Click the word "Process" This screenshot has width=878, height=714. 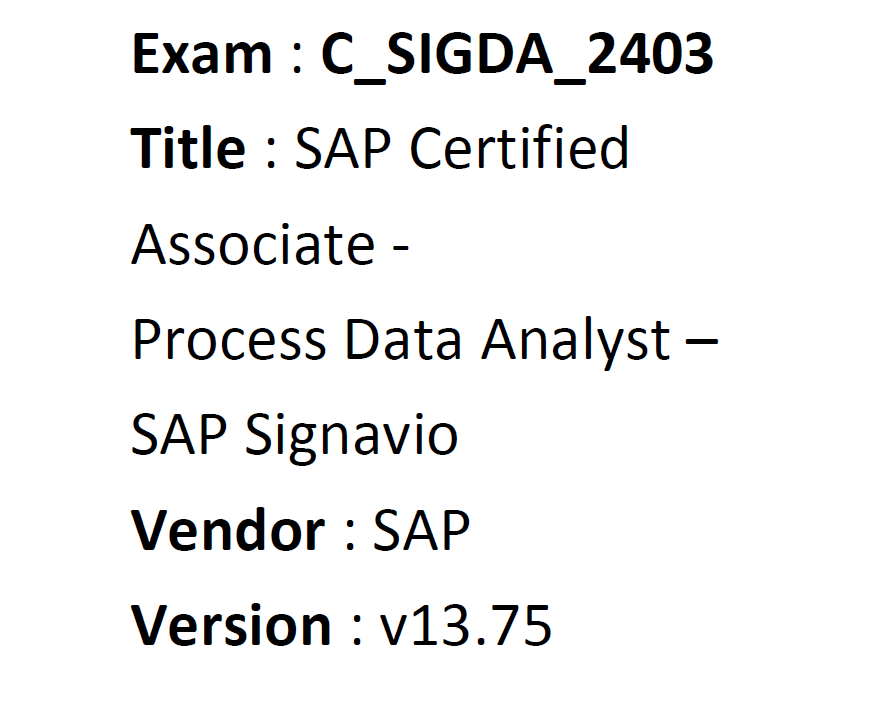coord(229,339)
